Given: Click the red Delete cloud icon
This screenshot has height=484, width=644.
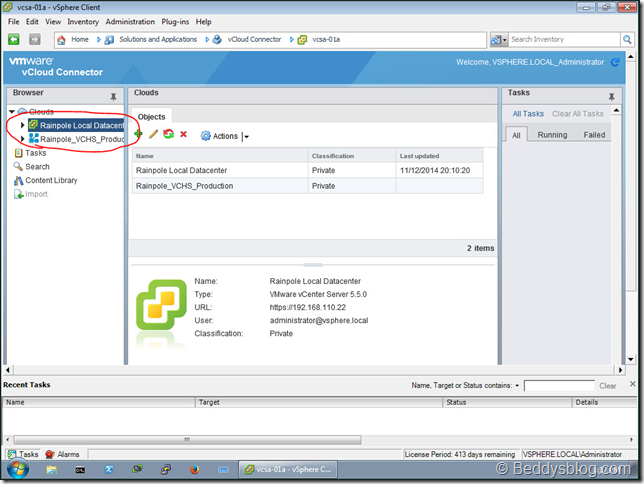Looking at the screenshot, I should (x=184, y=134).
